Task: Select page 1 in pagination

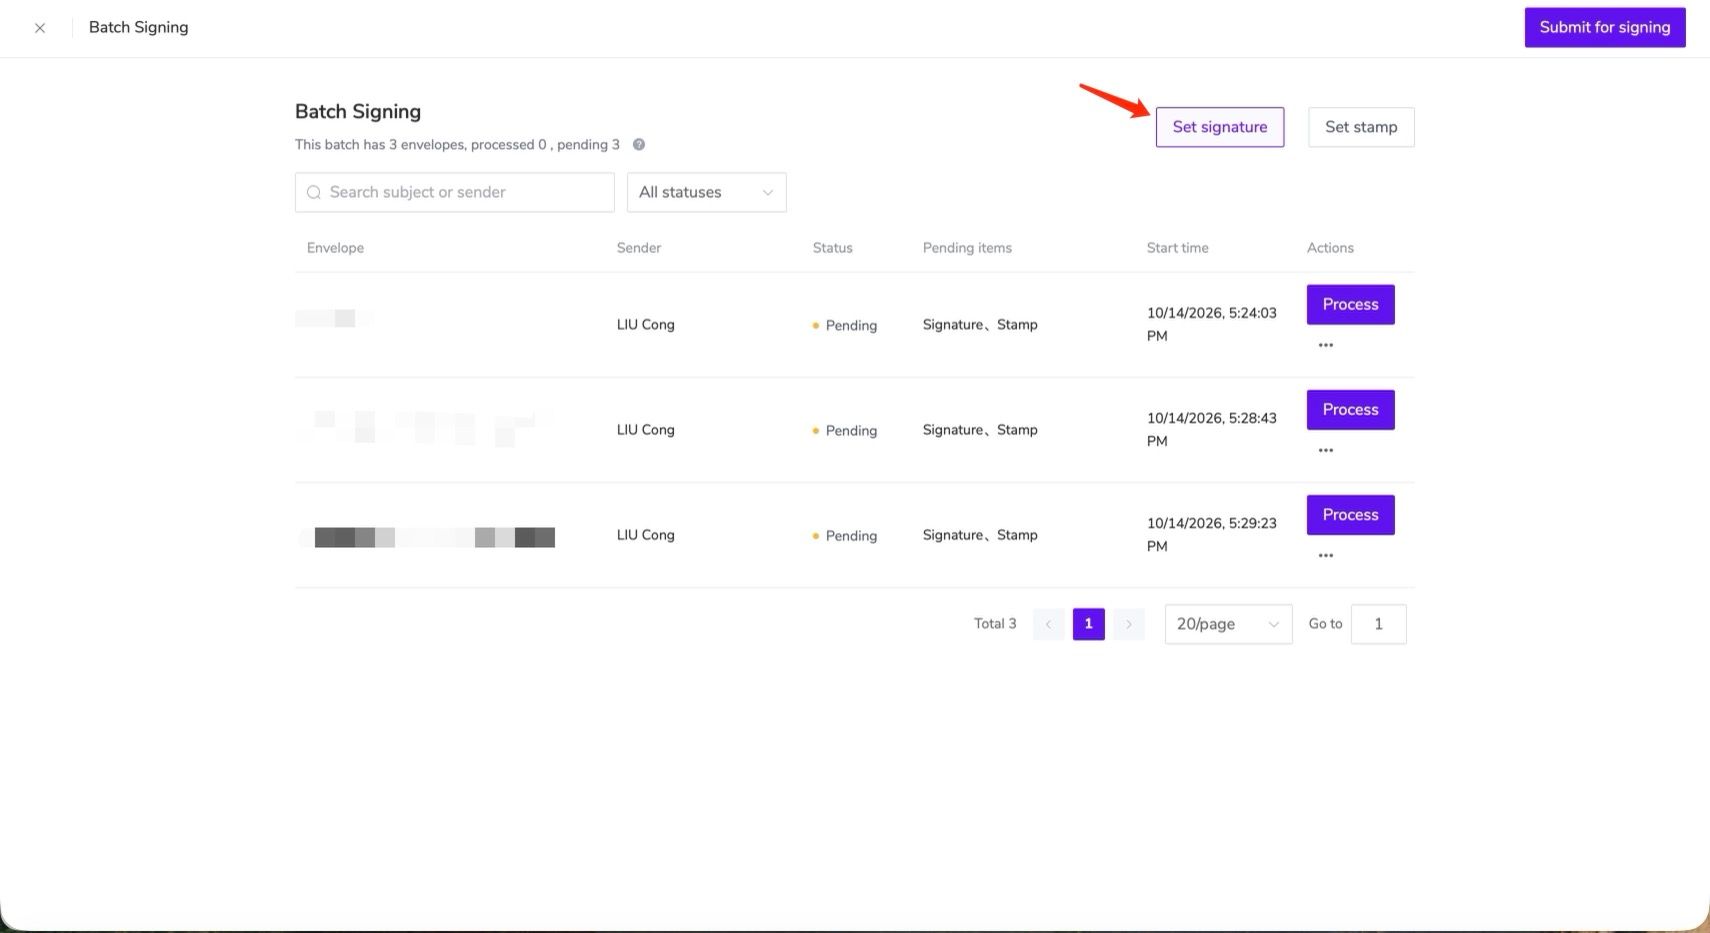Action: coord(1089,624)
